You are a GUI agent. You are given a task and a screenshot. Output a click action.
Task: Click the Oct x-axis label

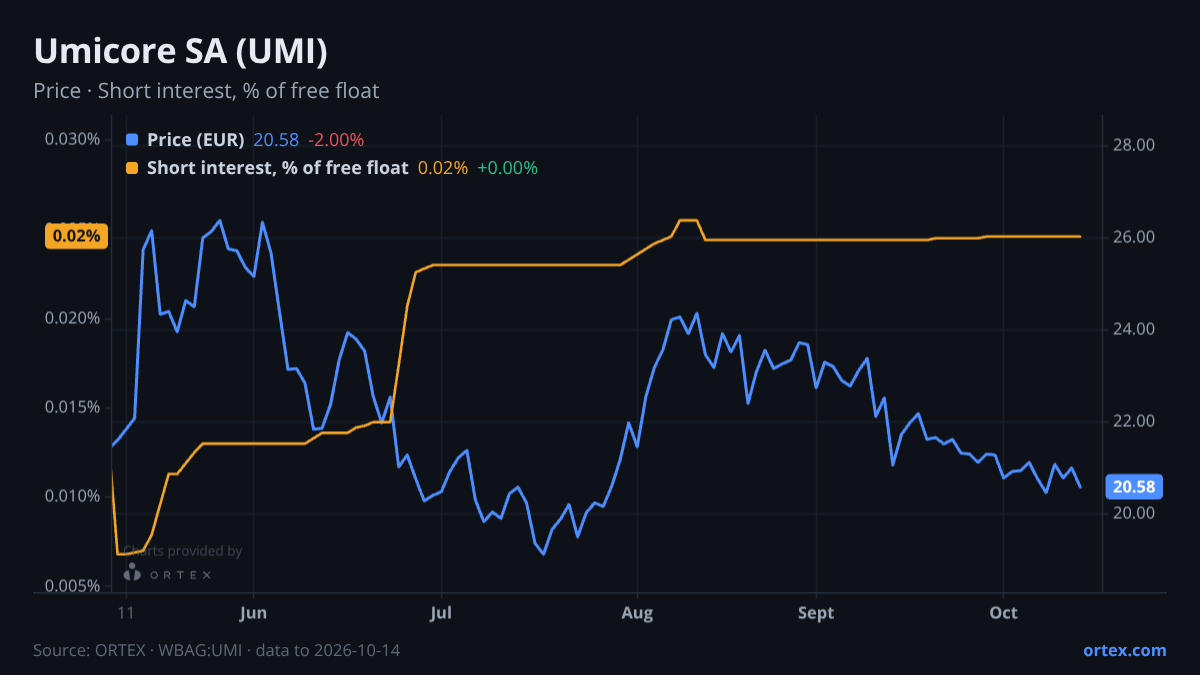(x=1003, y=612)
